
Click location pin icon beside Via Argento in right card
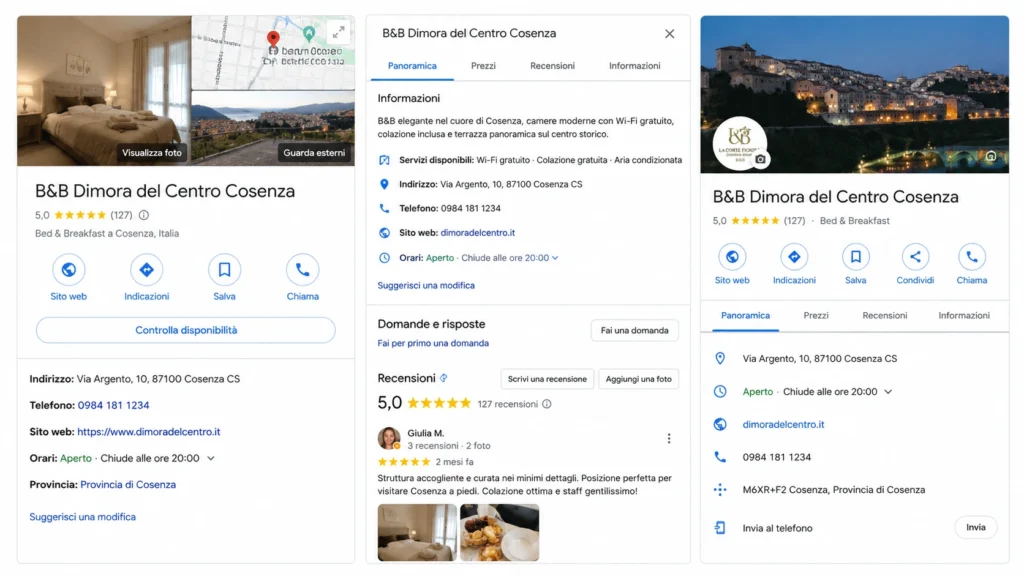(x=720, y=358)
